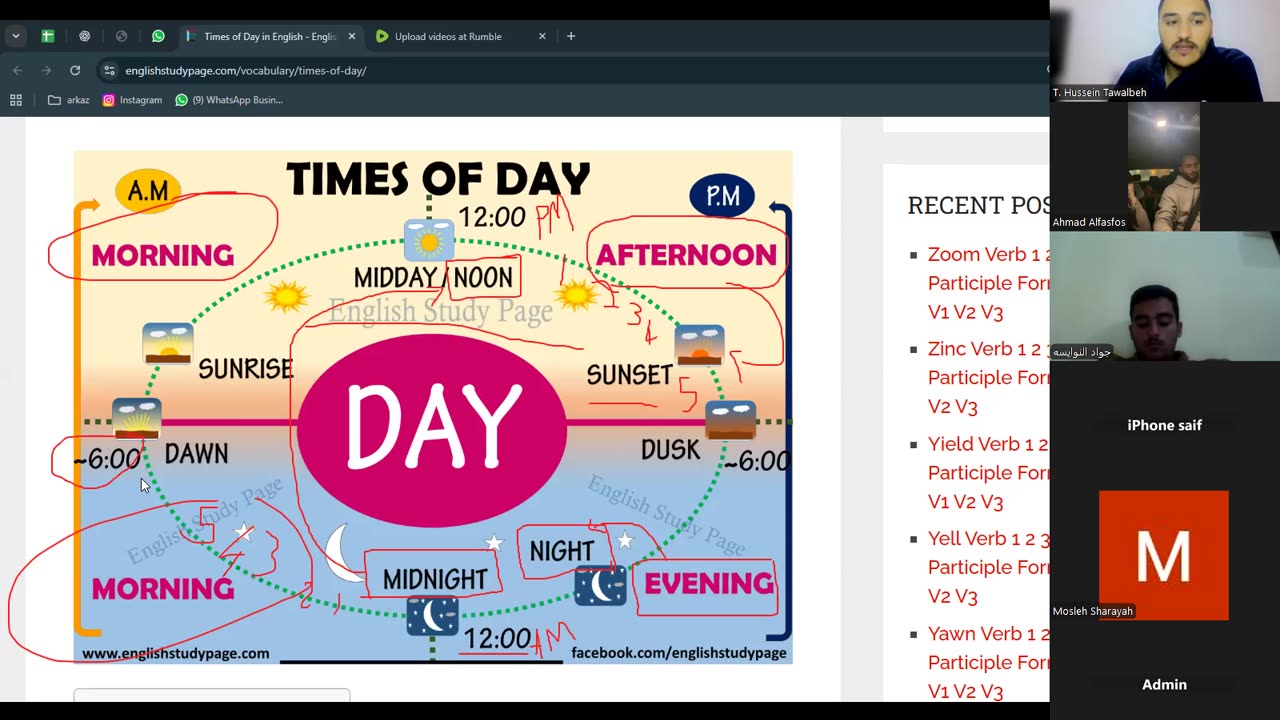Open the Instagram bookmark
The image size is (1280, 720).
132,100
